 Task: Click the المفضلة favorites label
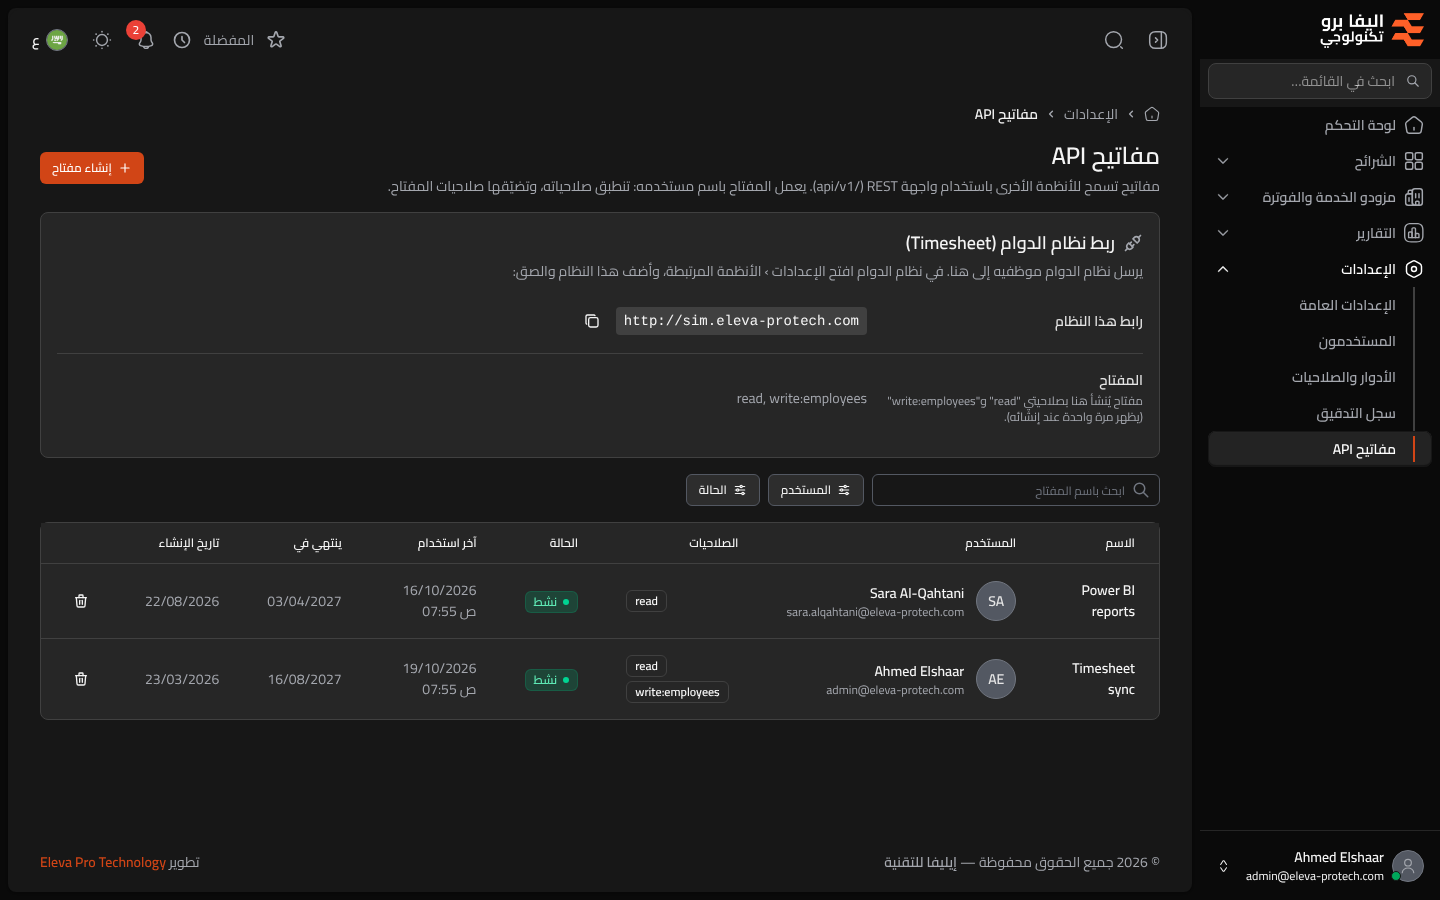(229, 40)
